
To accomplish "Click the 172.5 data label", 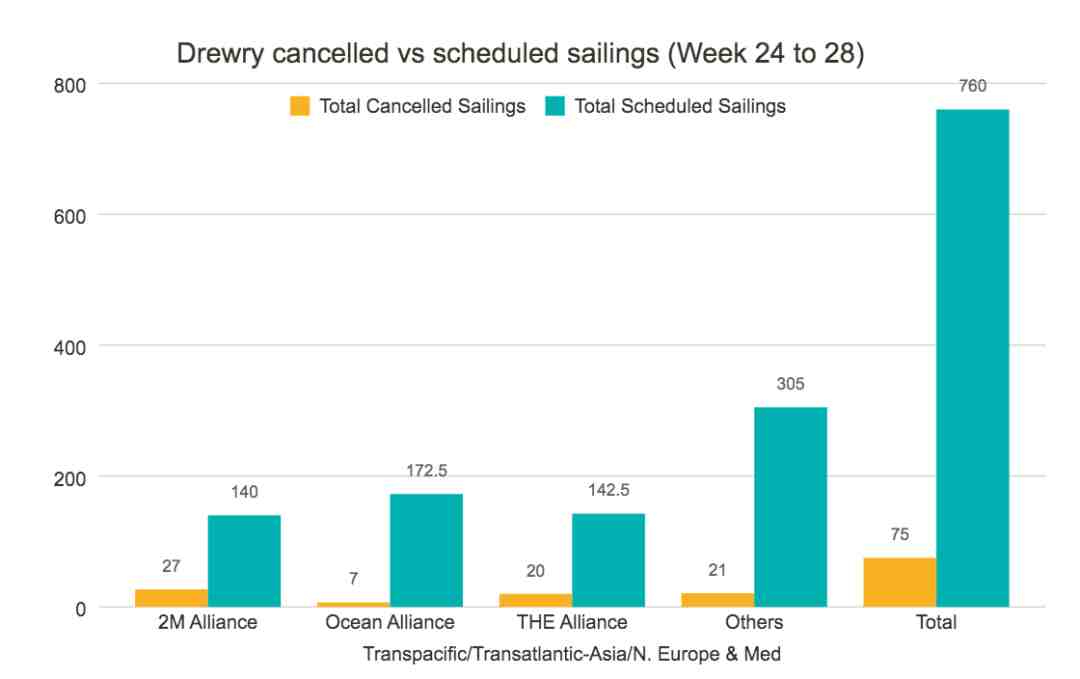I will click(426, 470).
